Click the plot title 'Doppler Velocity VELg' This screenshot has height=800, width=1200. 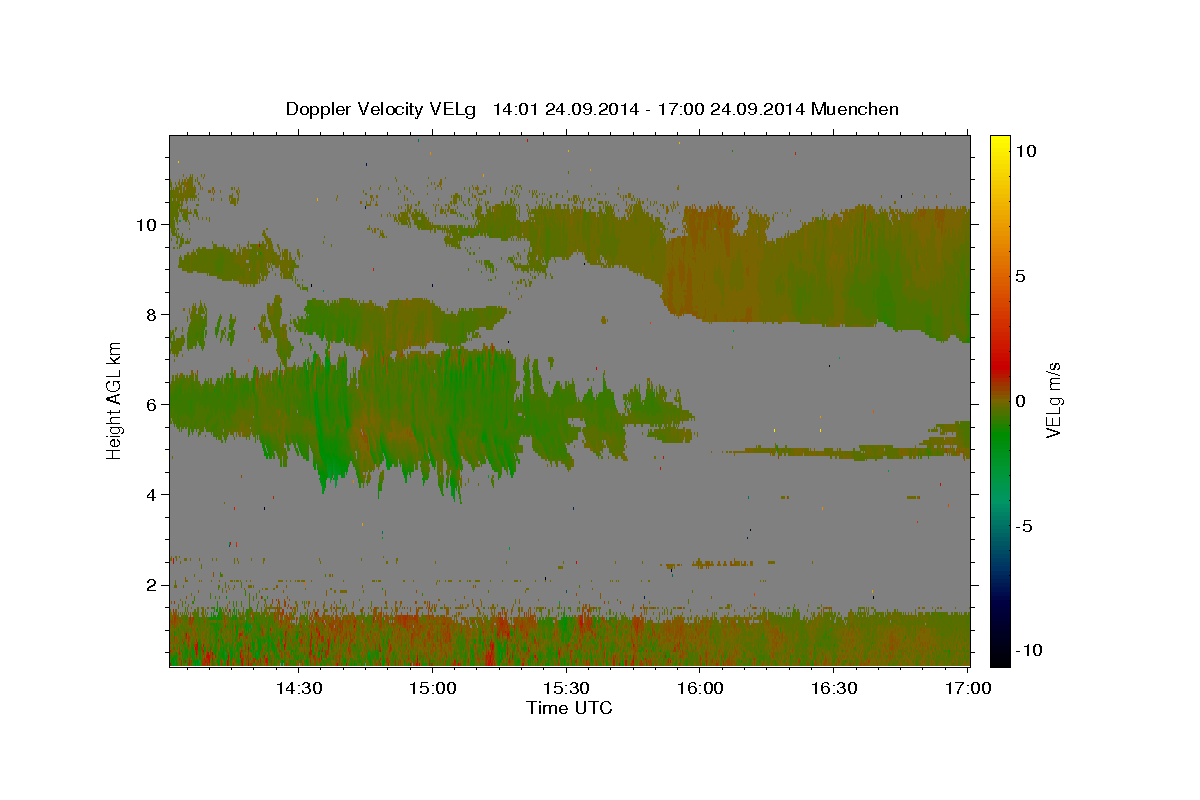click(x=383, y=109)
